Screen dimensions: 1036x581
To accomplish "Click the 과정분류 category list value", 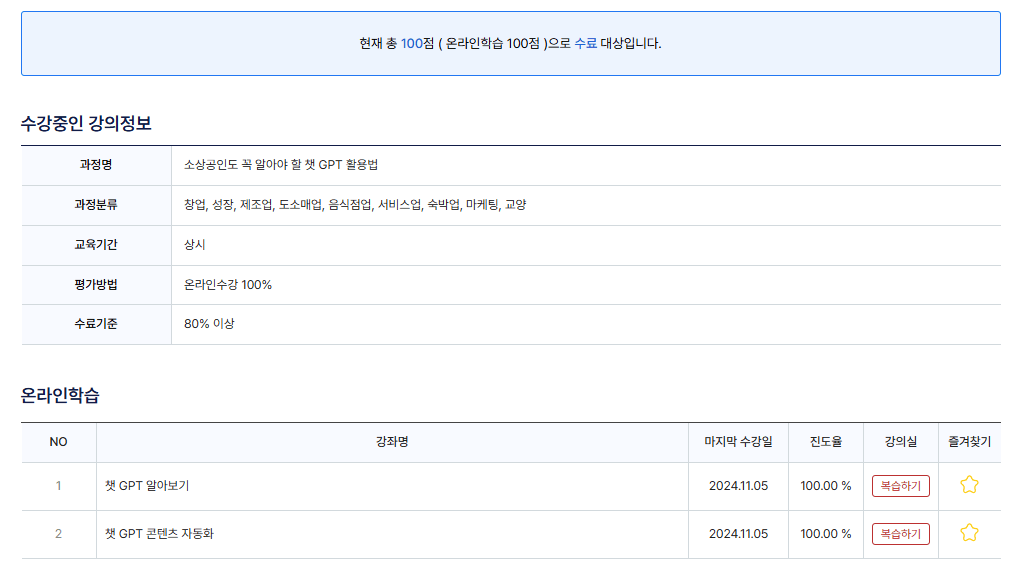I will pos(355,205).
